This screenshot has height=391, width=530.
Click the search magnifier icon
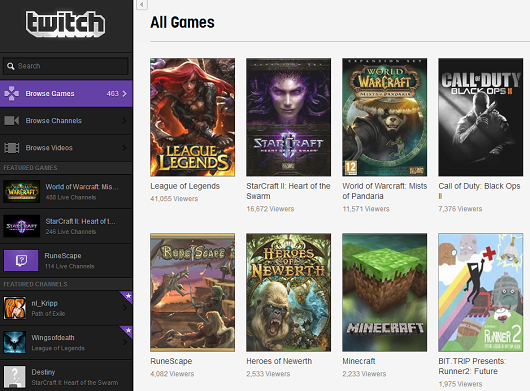(x=11, y=66)
